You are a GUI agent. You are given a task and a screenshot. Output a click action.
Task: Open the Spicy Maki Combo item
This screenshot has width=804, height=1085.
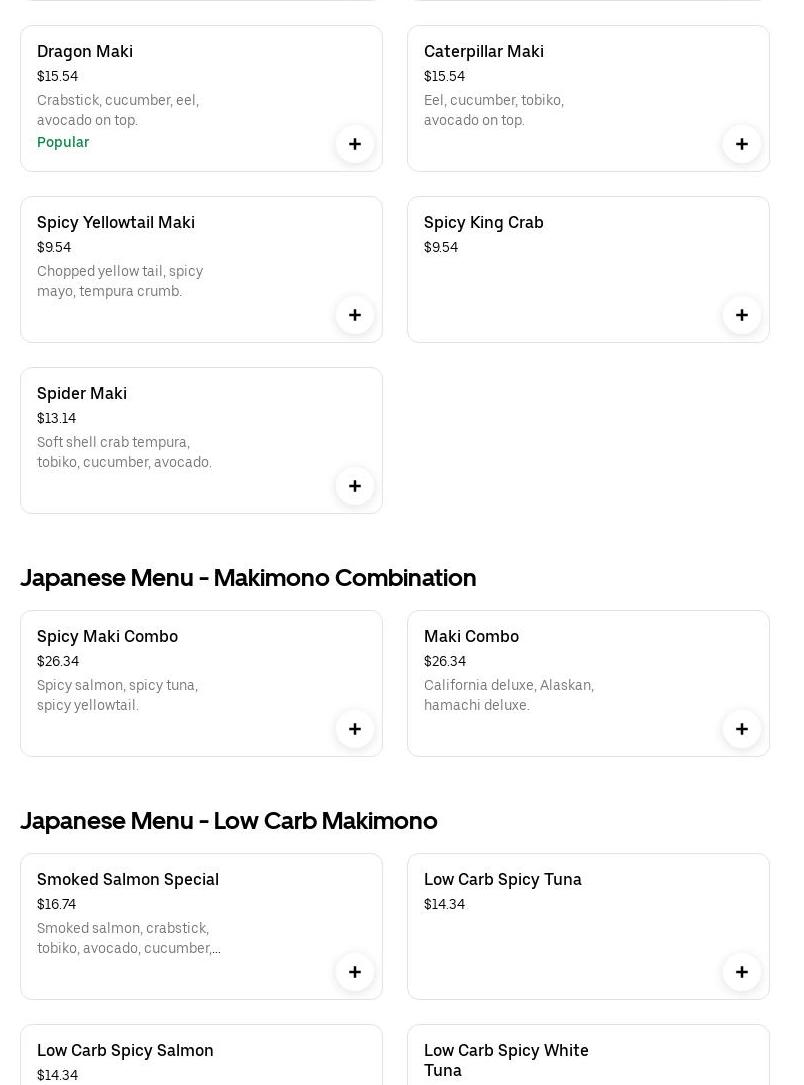click(107, 636)
